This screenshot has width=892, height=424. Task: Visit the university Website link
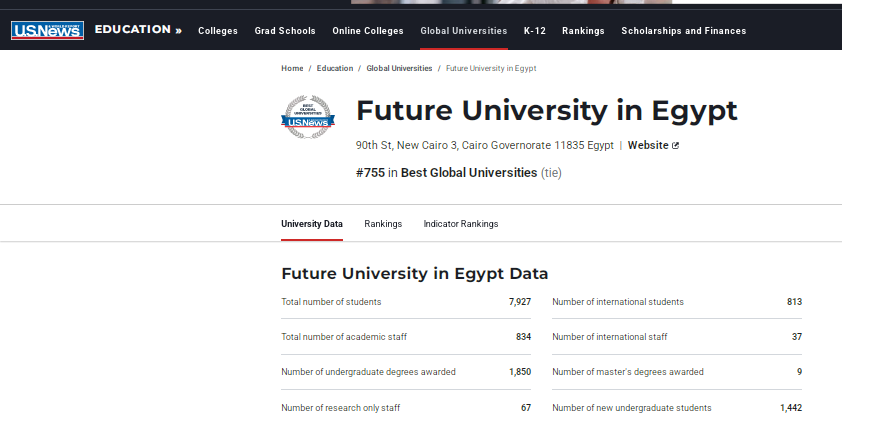pos(648,145)
